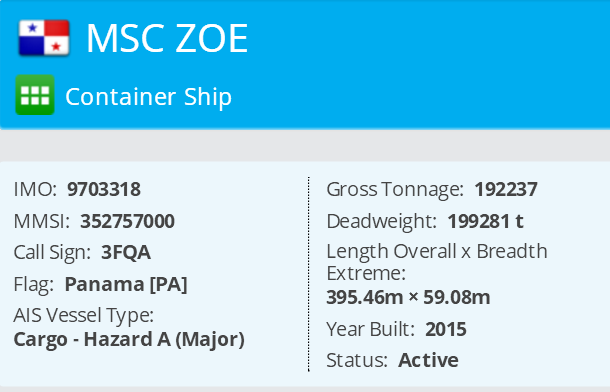Click the Call Sign label
610x392 pixels.
[52, 252]
